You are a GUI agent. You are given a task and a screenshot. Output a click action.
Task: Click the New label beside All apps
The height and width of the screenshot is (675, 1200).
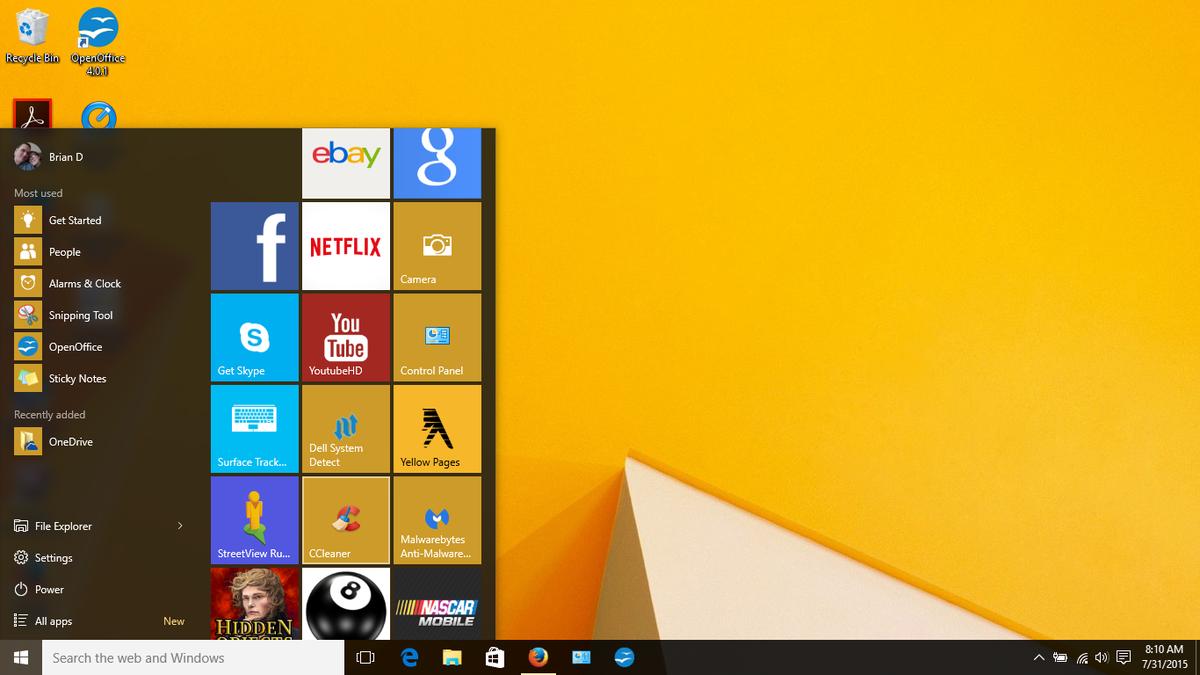pyautogui.click(x=174, y=621)
